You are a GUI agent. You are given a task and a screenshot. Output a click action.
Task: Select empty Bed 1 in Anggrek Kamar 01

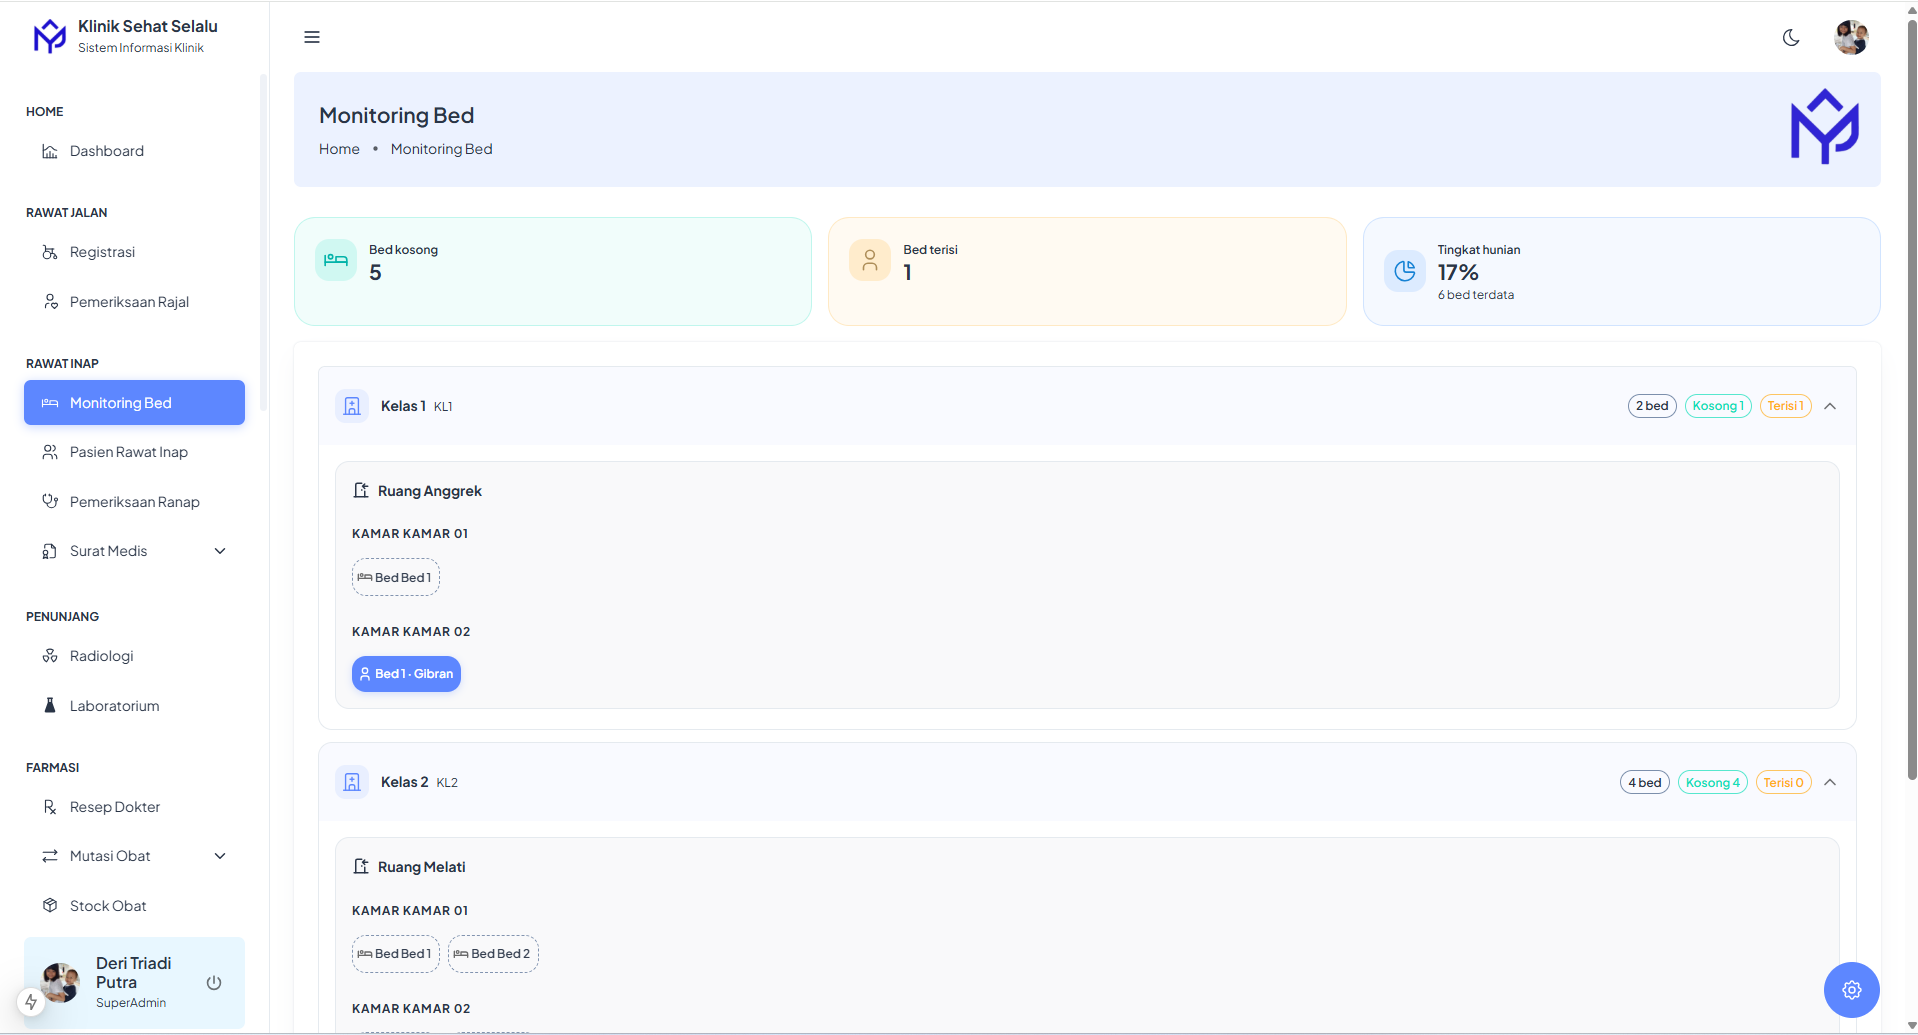click(x=396, y=577)
